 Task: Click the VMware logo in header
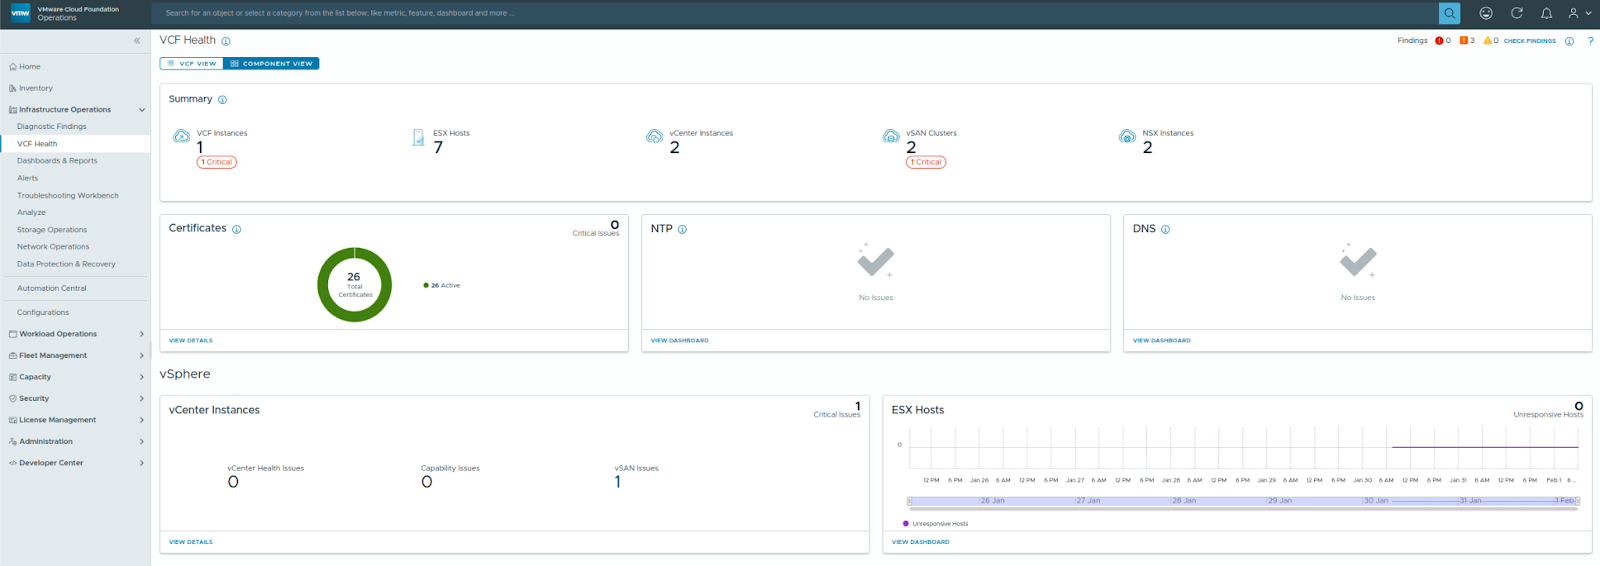pyautogui.click(x=20, y=13)
